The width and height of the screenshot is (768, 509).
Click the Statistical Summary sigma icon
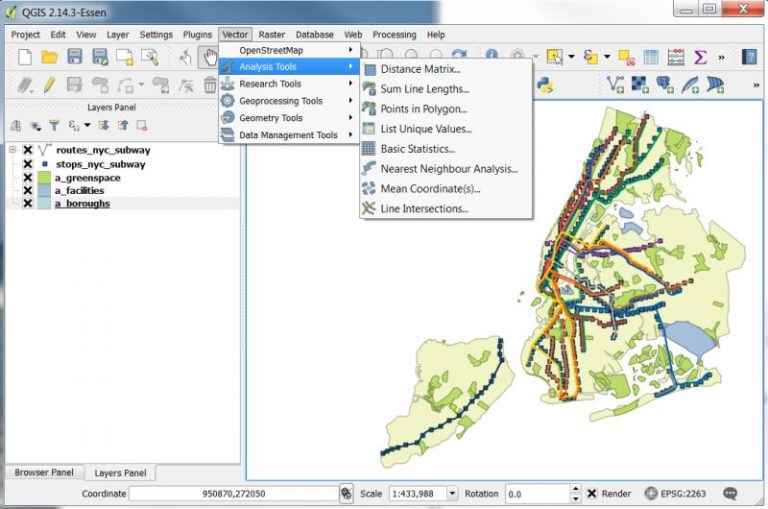point(700,57)
